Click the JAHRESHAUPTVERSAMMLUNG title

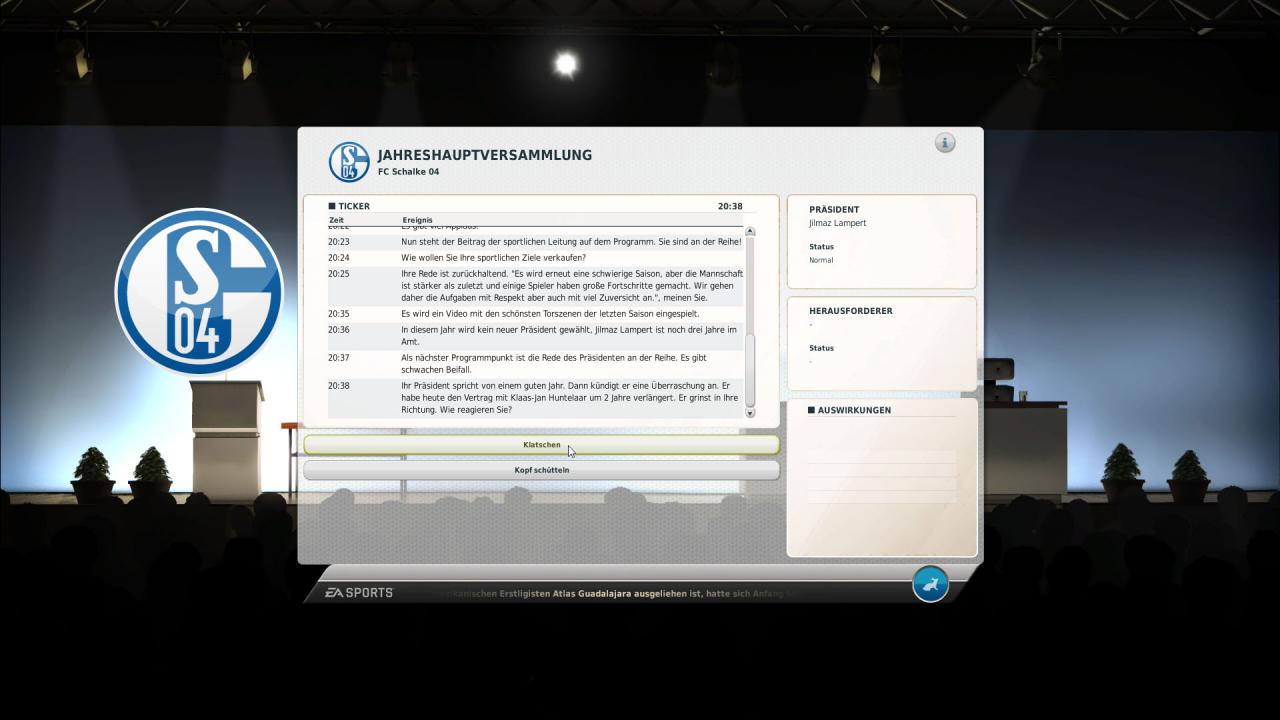tap(485, 155)
